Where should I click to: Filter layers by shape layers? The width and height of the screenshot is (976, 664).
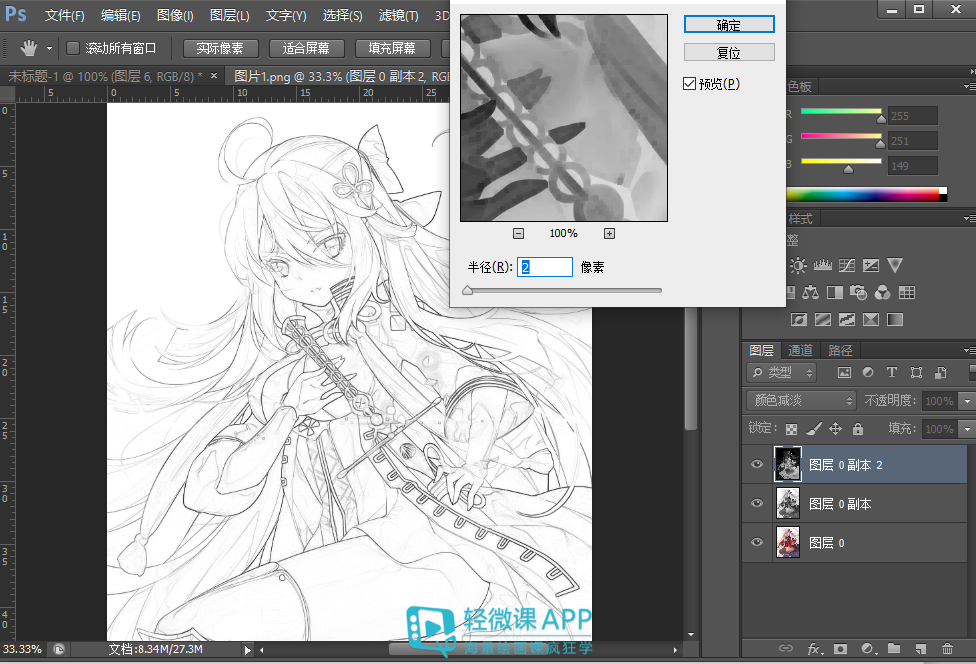[916, 372]
